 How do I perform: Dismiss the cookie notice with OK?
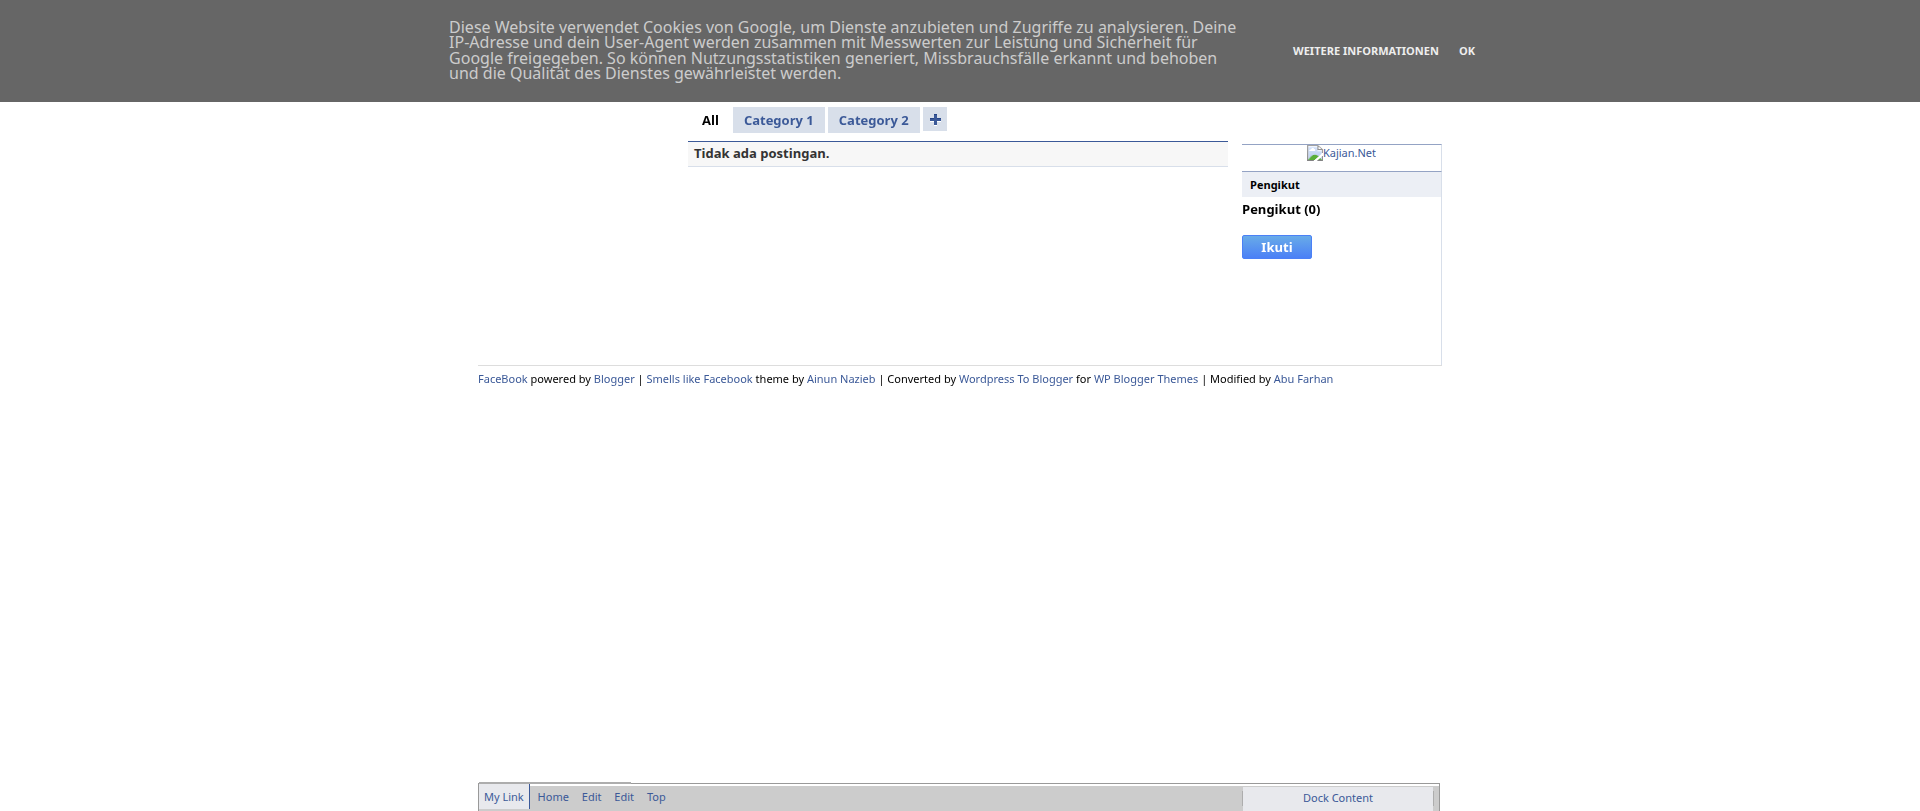pos(1466,51)
